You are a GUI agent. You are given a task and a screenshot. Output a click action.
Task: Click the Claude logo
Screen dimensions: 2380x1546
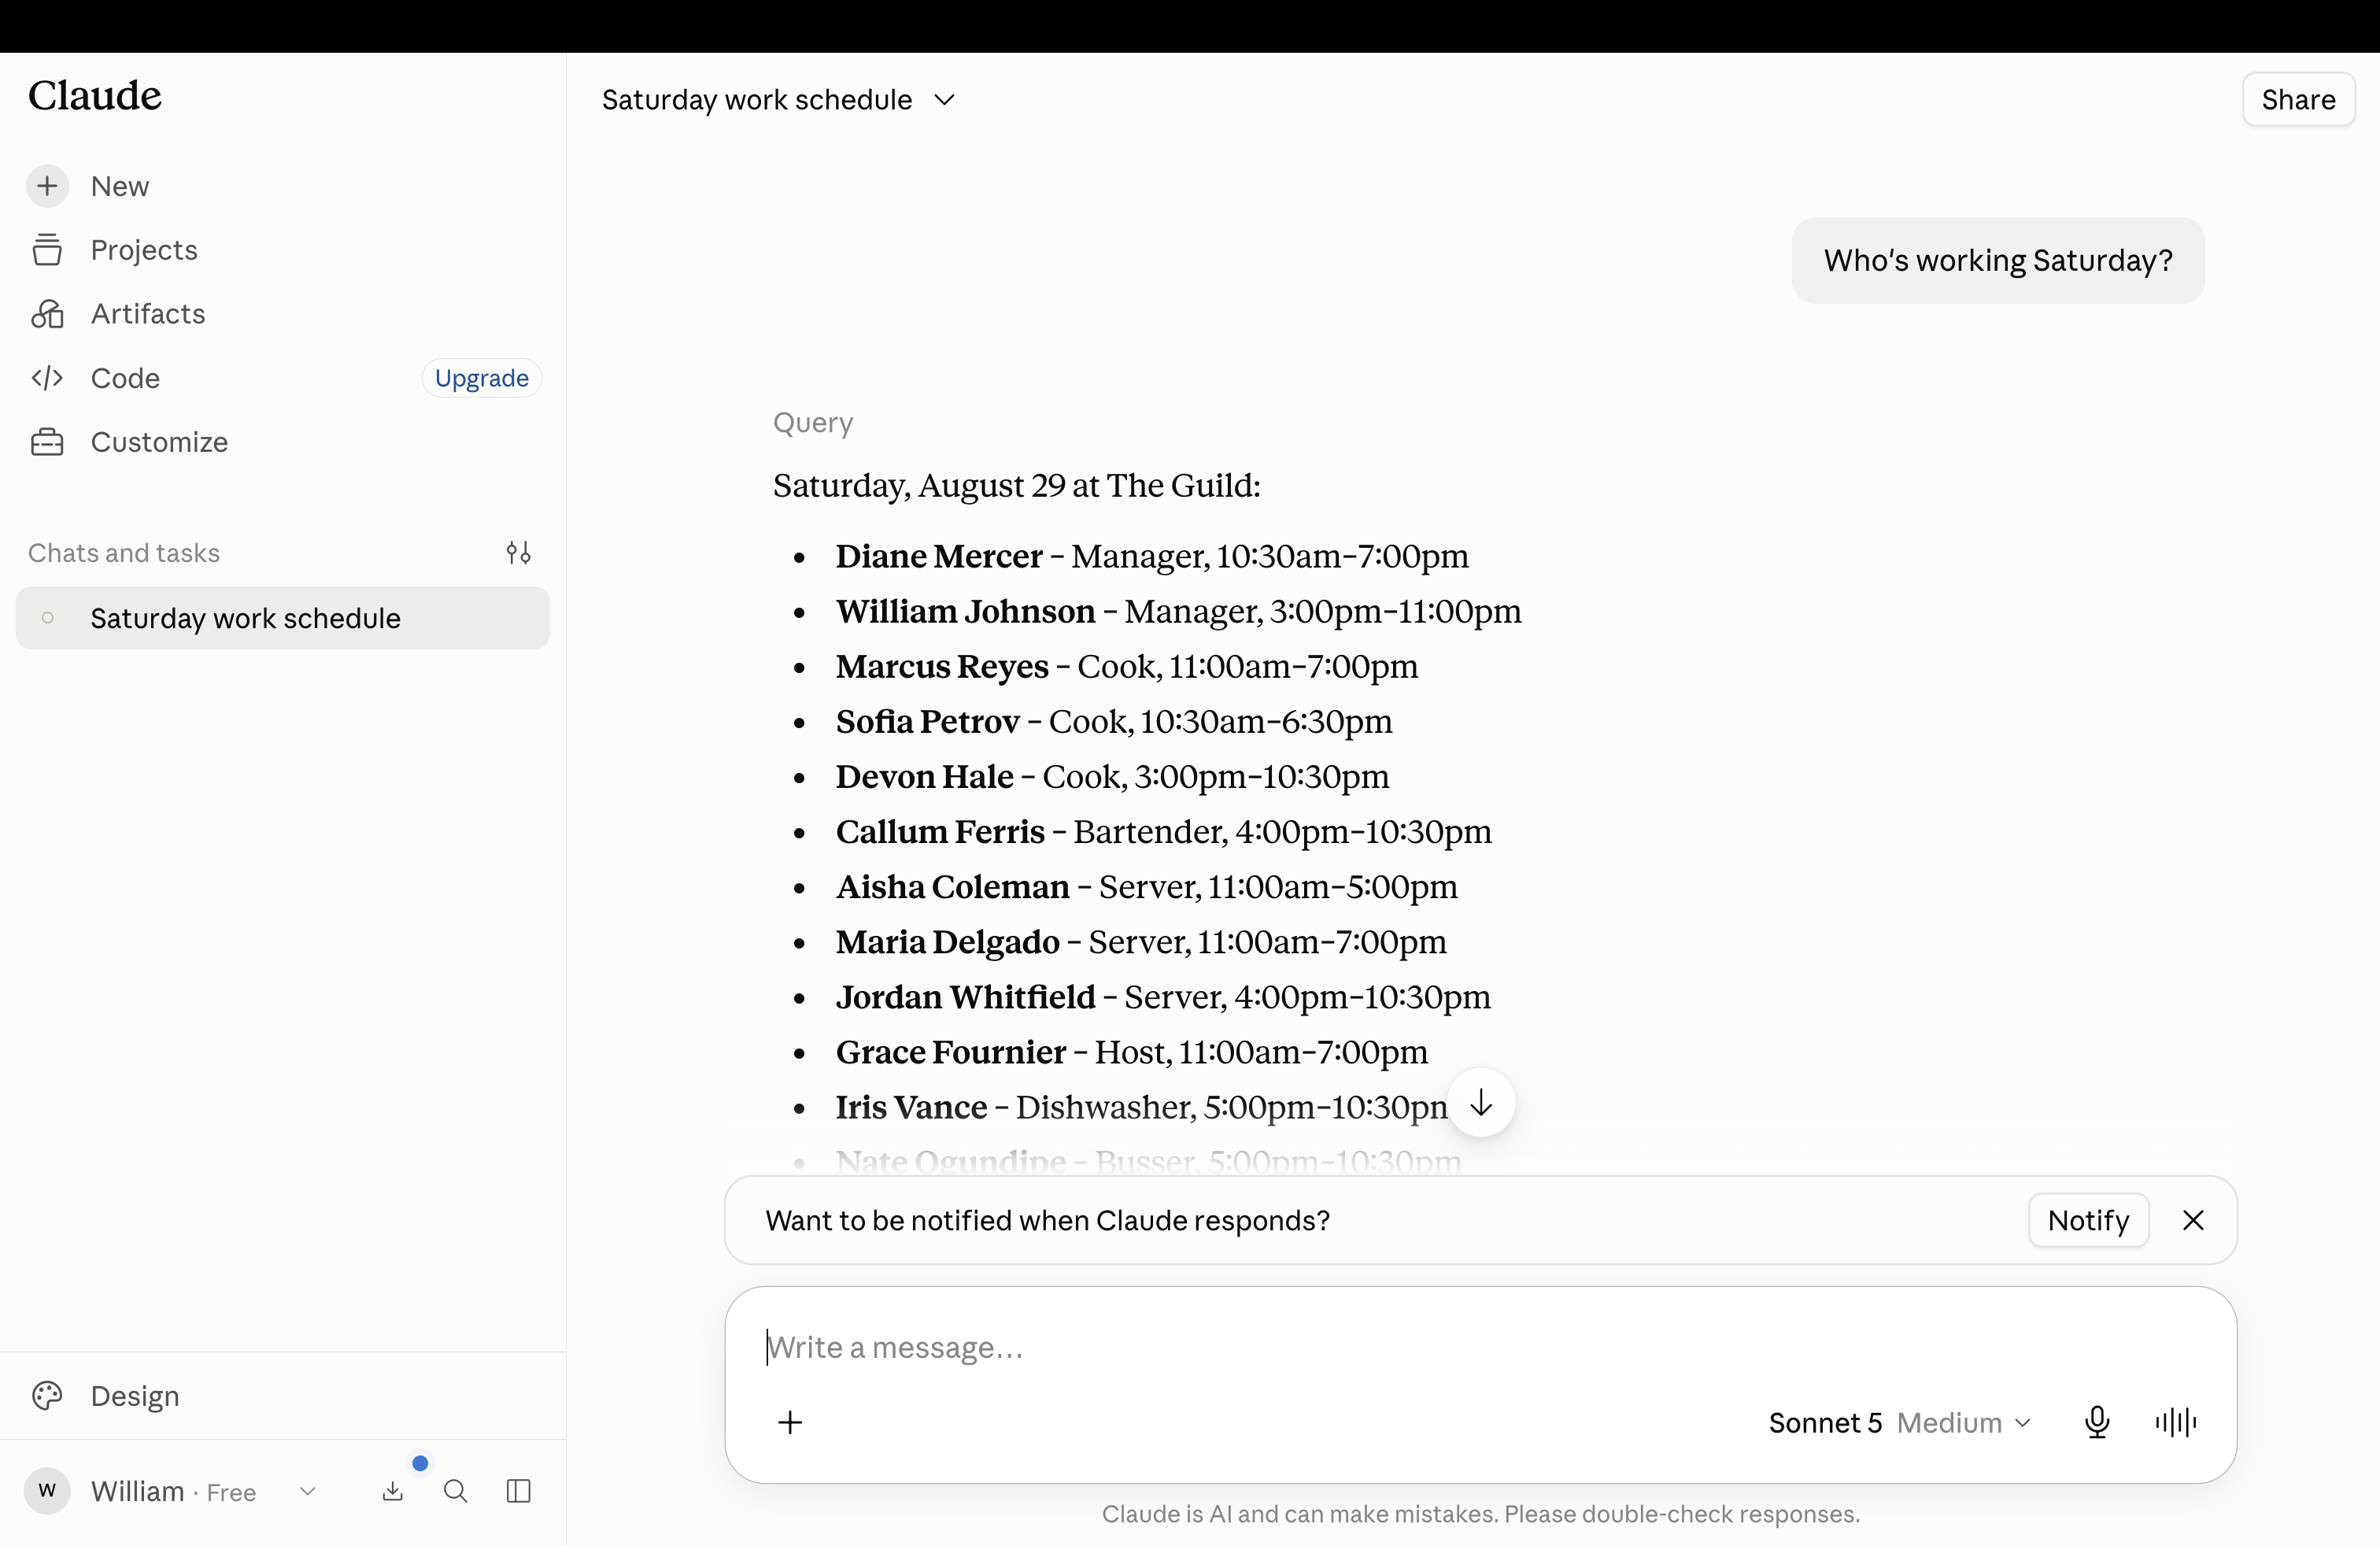pos(95,96)
